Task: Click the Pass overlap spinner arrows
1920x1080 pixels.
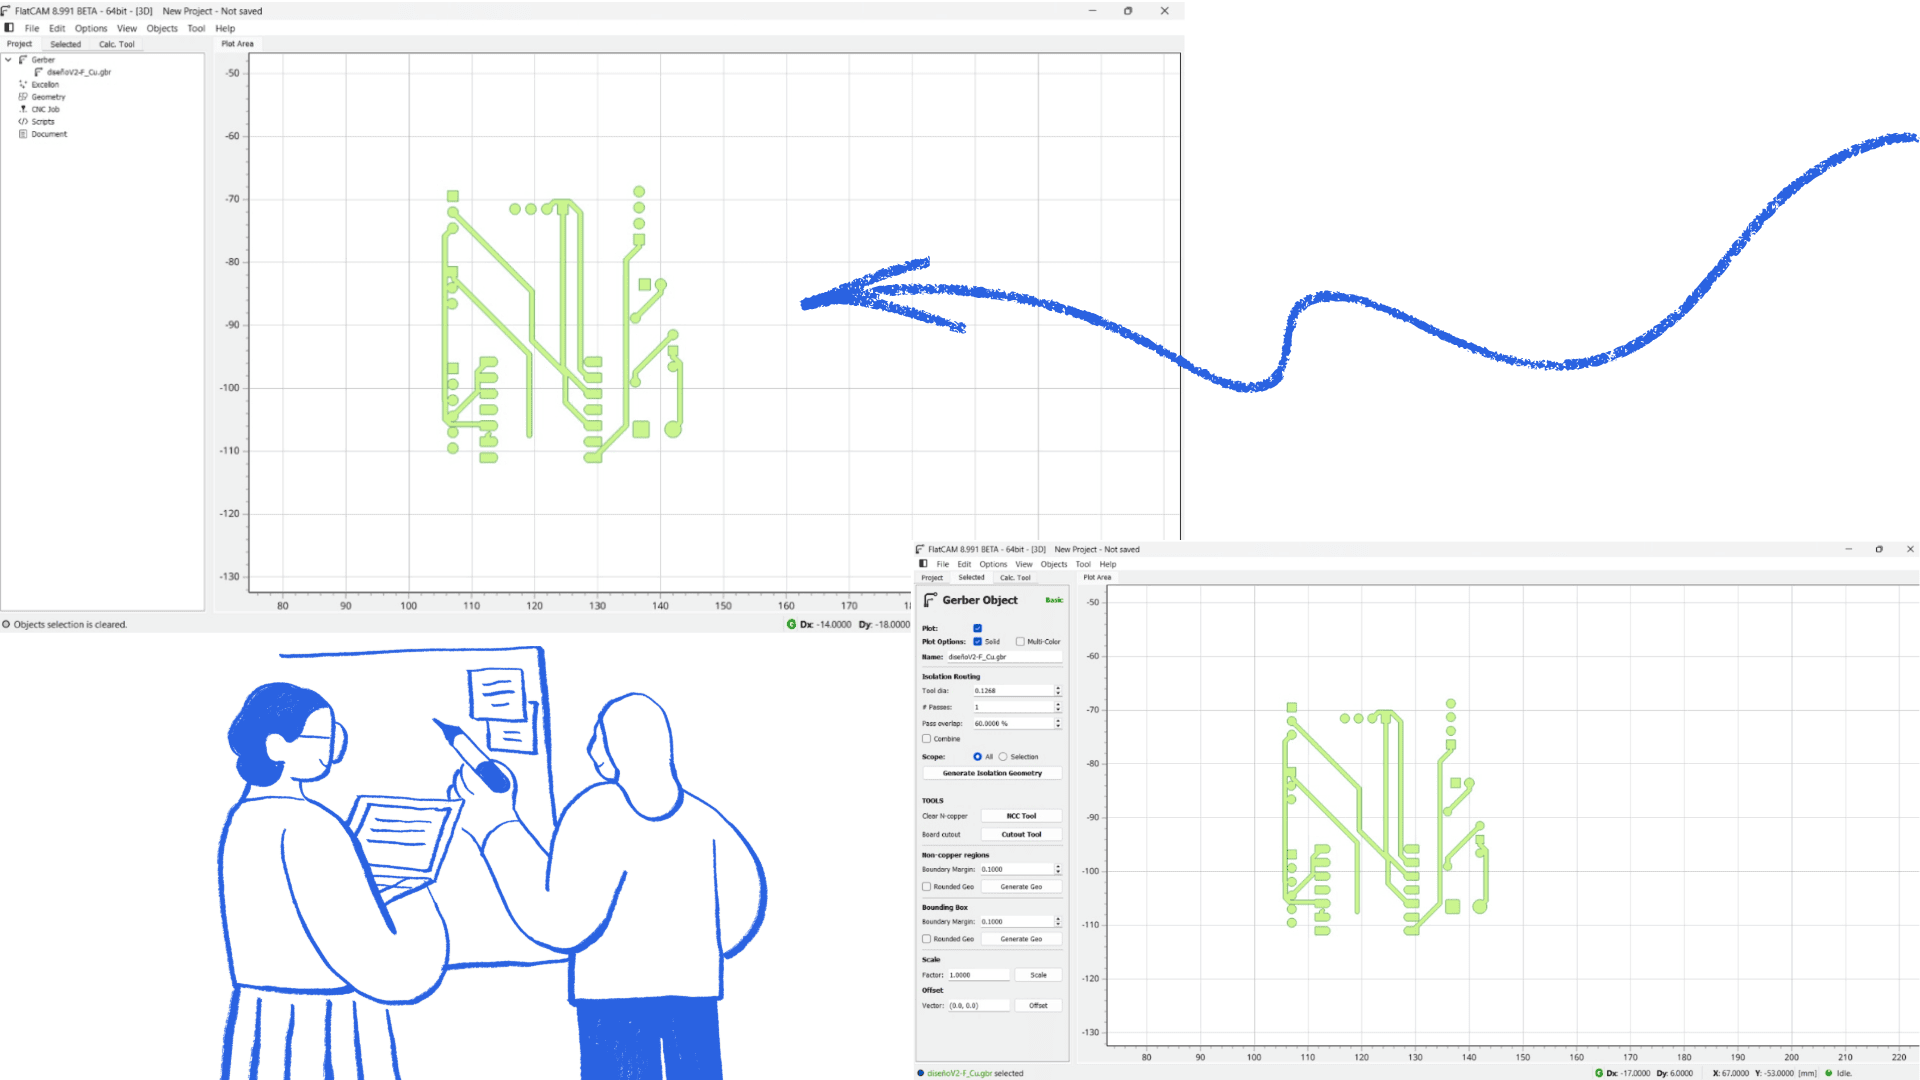Action: 1058,723
